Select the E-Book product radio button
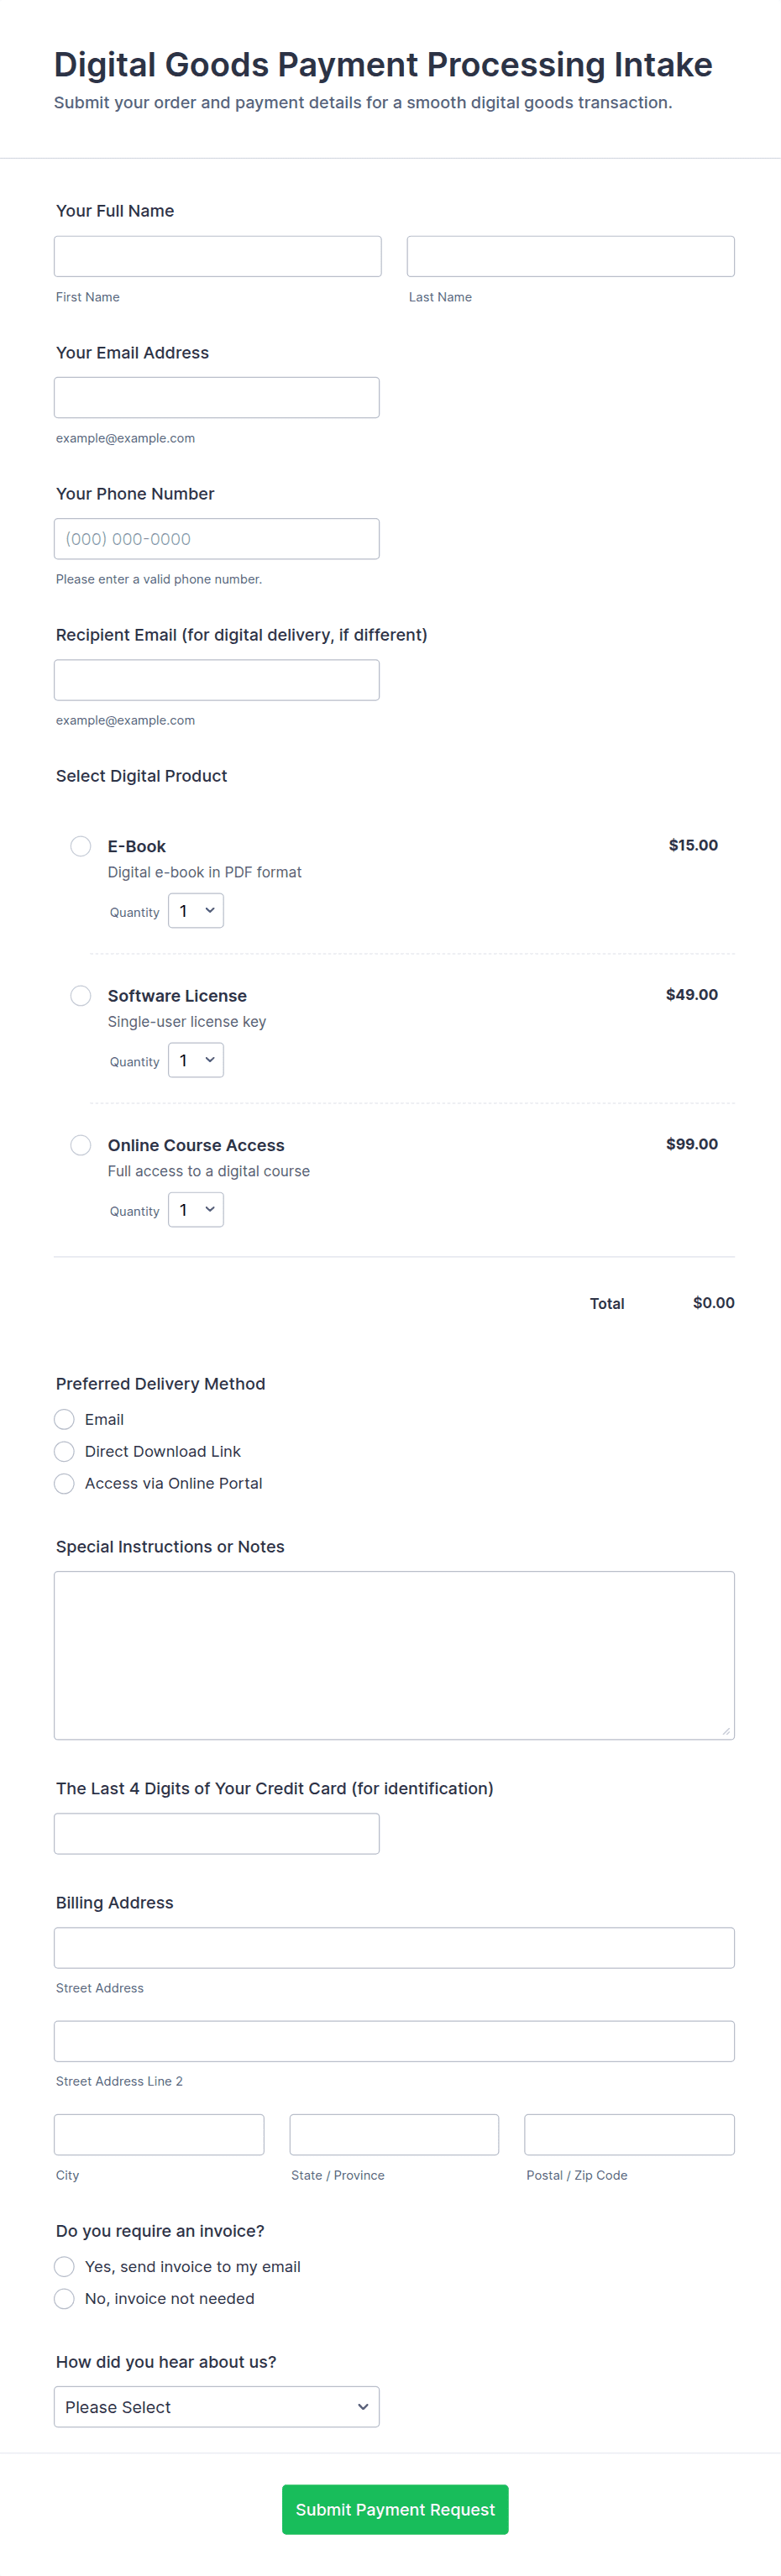781x2576 pixels. (x=81, y=846)
